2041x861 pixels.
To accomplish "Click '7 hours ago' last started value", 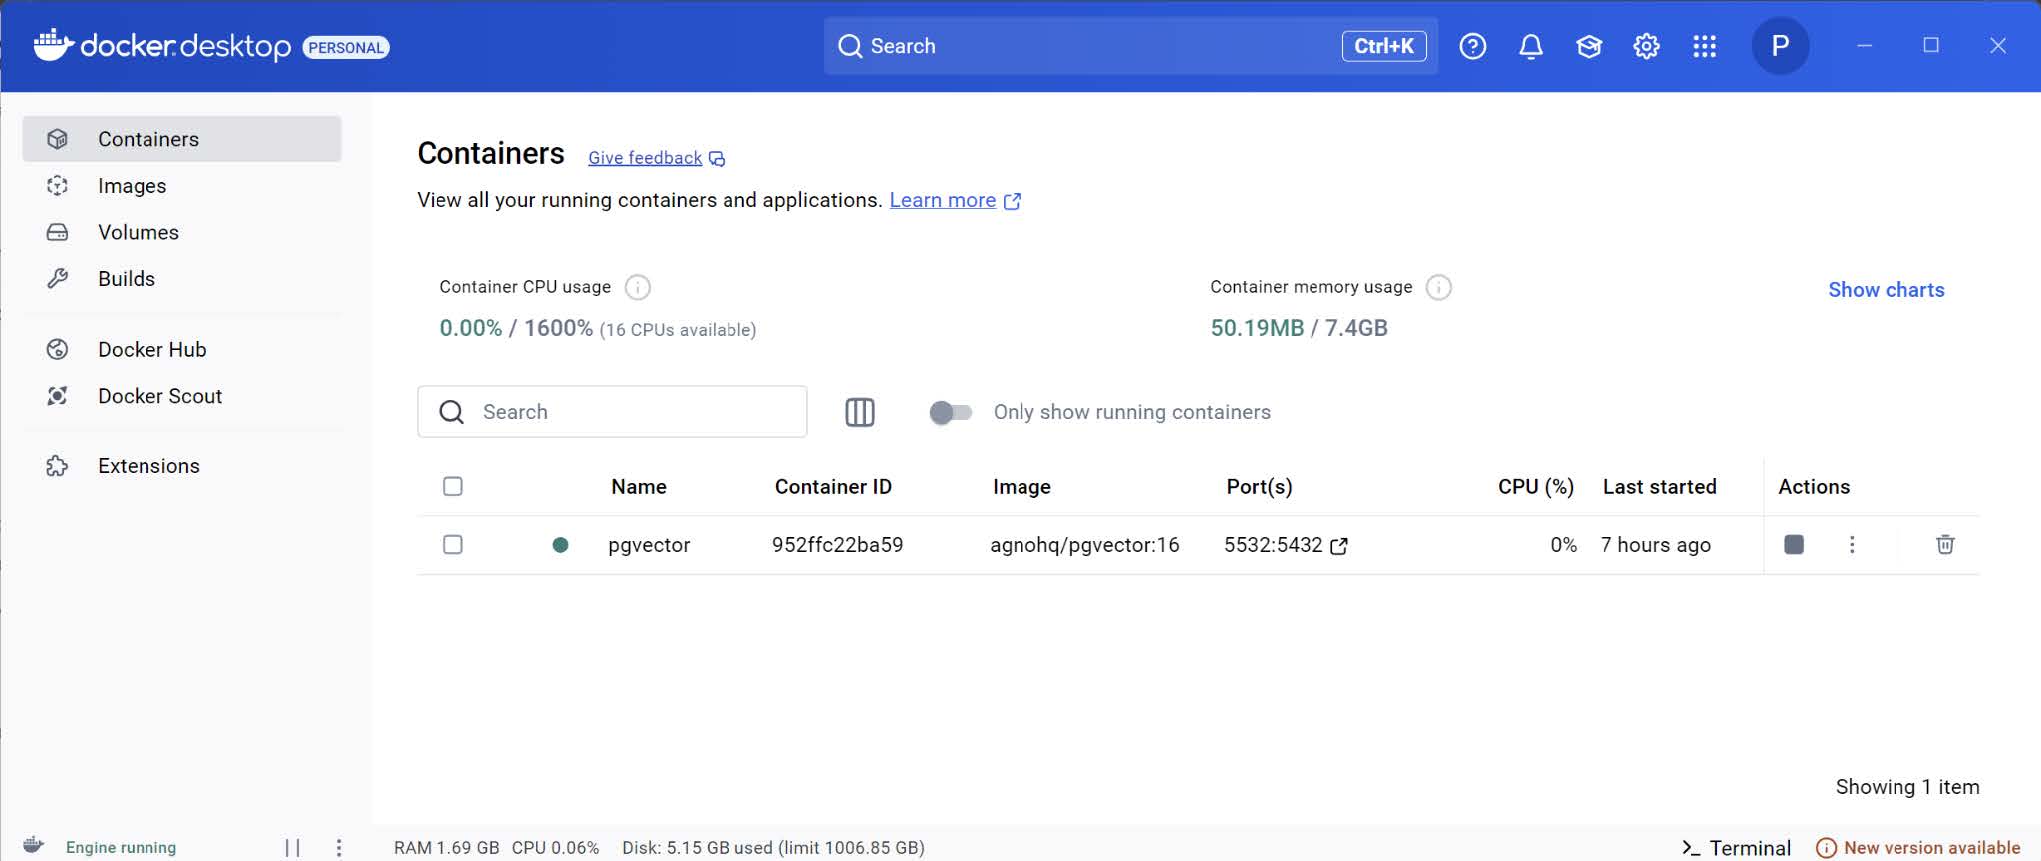I will [1655, 545].
